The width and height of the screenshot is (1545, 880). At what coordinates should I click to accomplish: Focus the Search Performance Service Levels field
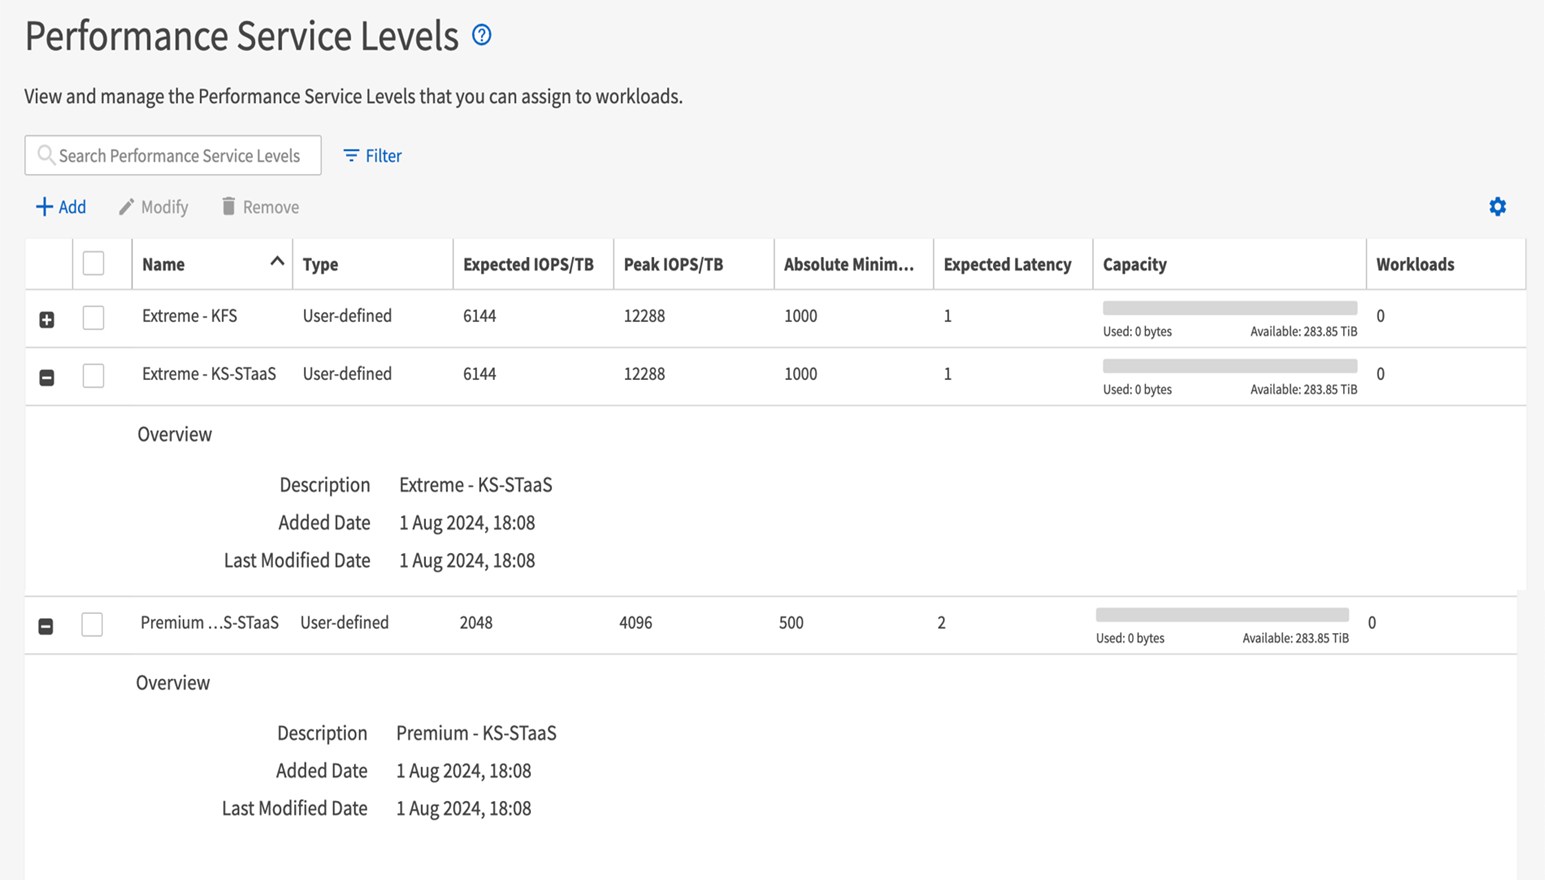[180, 156]
